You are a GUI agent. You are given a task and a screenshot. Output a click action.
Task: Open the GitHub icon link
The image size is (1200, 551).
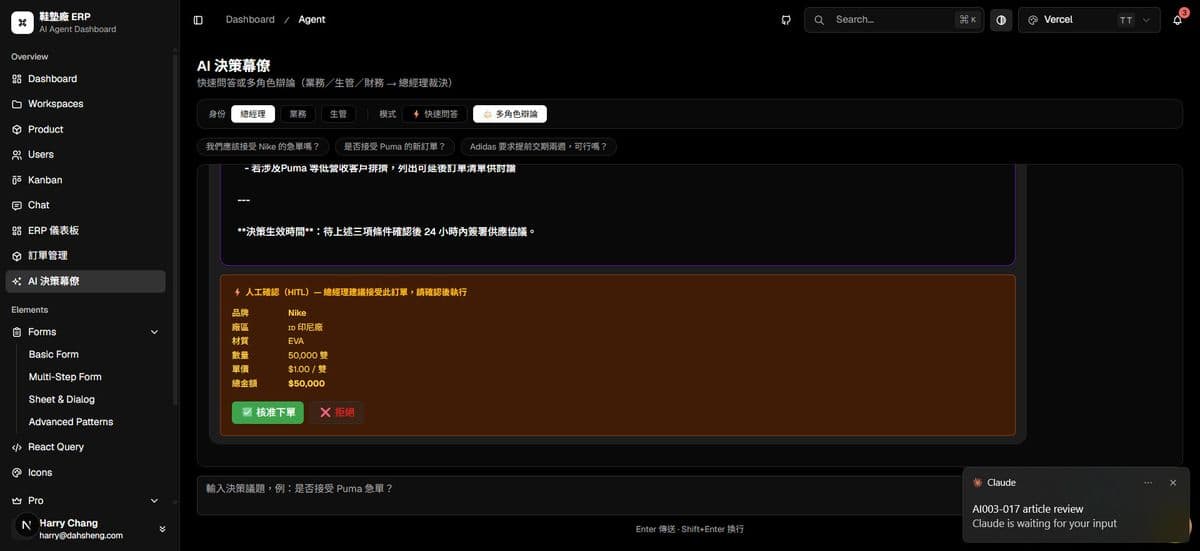click(x=786, y=20)
